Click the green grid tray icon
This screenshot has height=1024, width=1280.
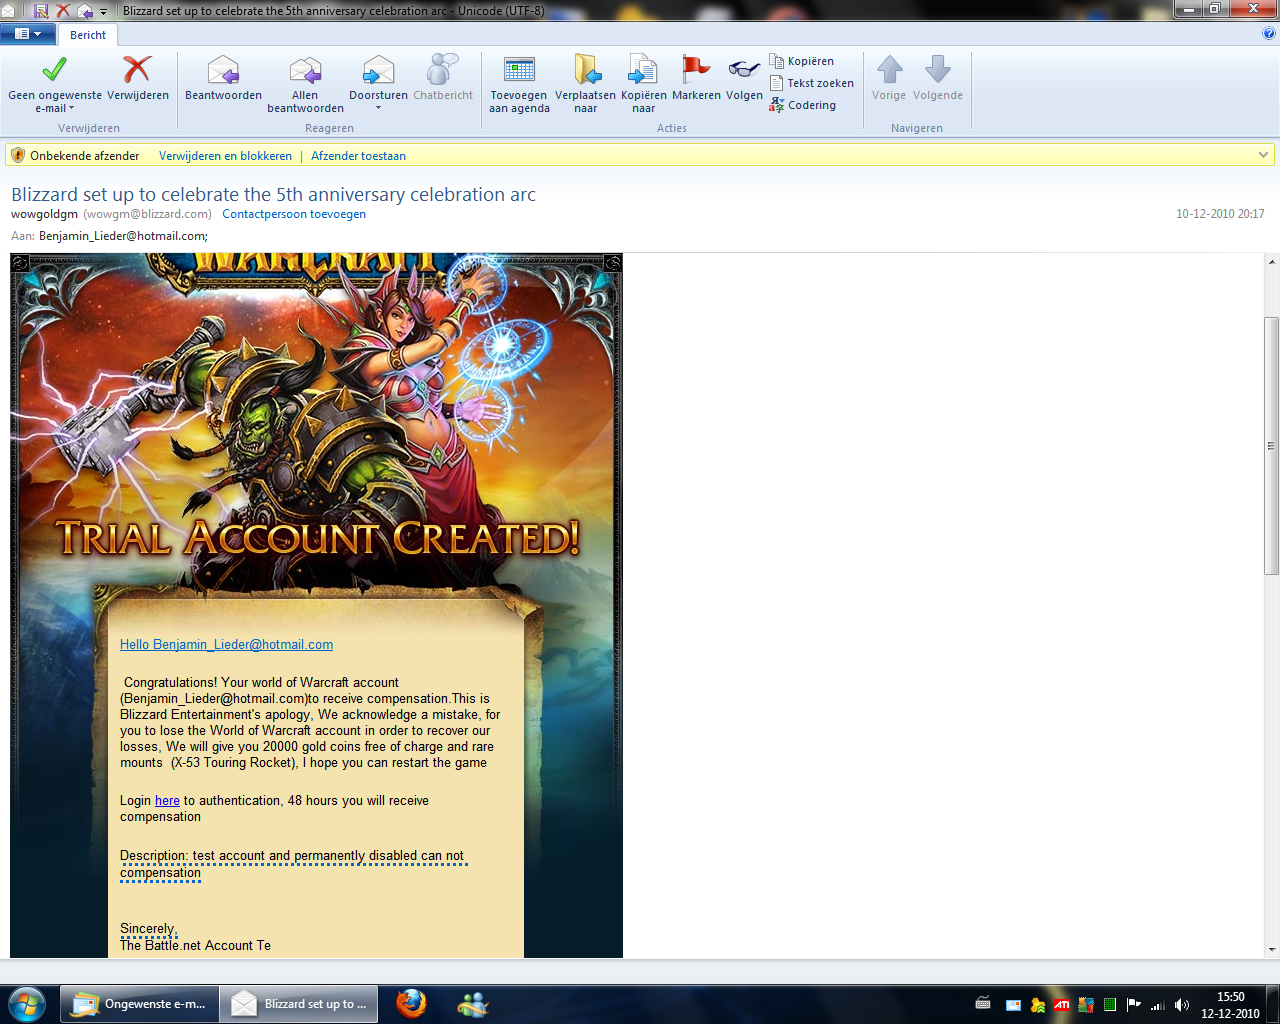pyautogui.click(x=1110, y=1005)
